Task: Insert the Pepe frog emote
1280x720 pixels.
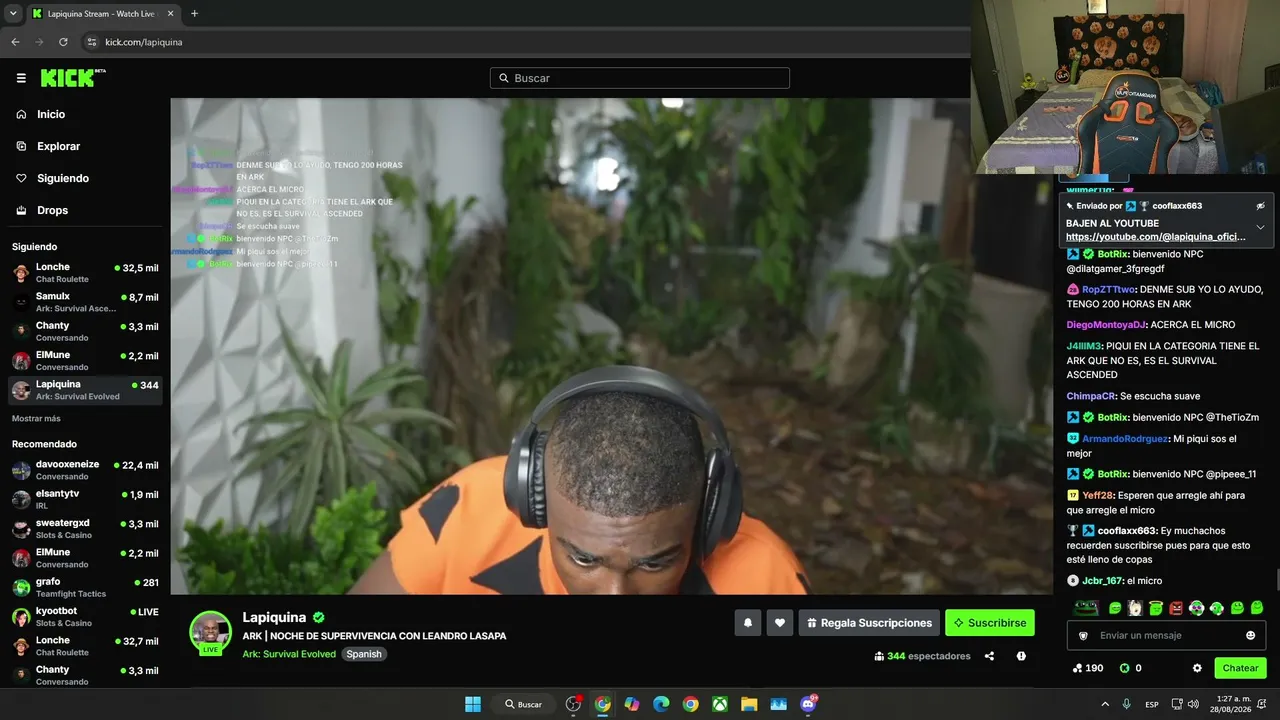Action: (x=1086, y=608)
